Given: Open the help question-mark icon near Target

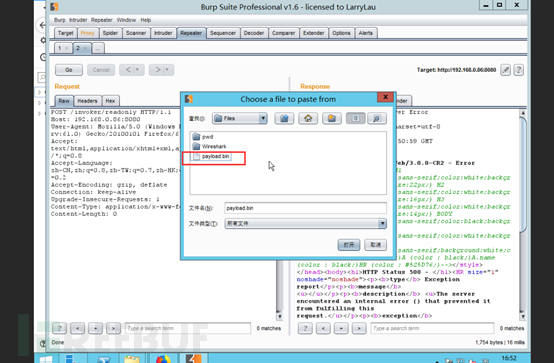Looking at the screenshot, I should pyautogui.click(x=518, y=70).
